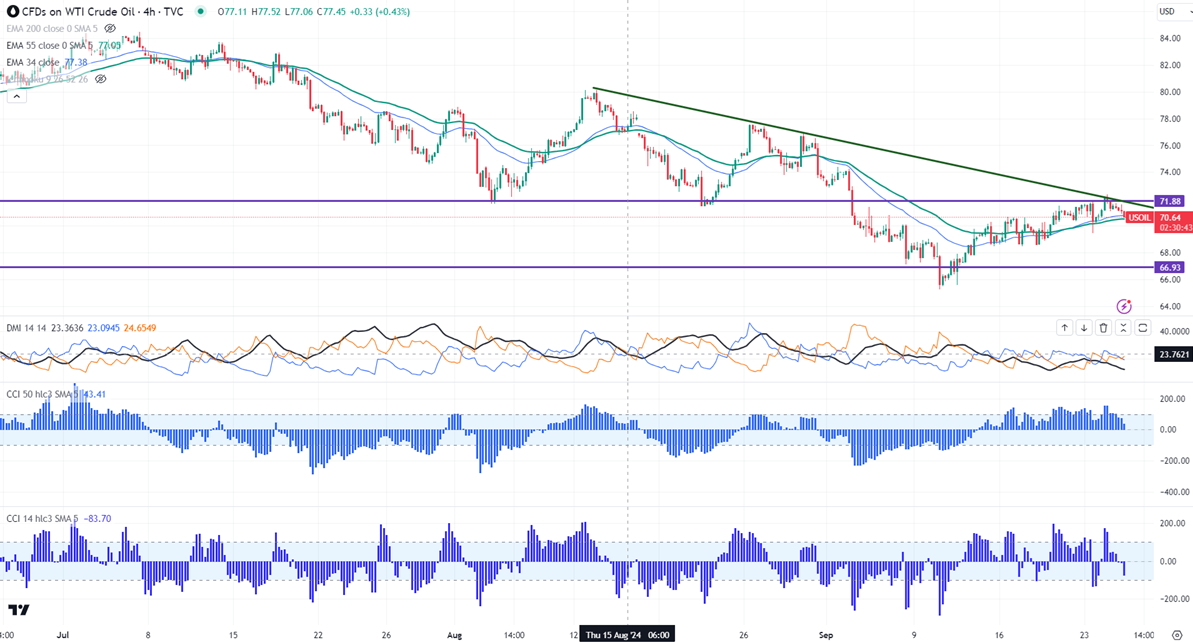Open the CFDs on WTI Crude Oil symbol title

(x=103, y=11)
